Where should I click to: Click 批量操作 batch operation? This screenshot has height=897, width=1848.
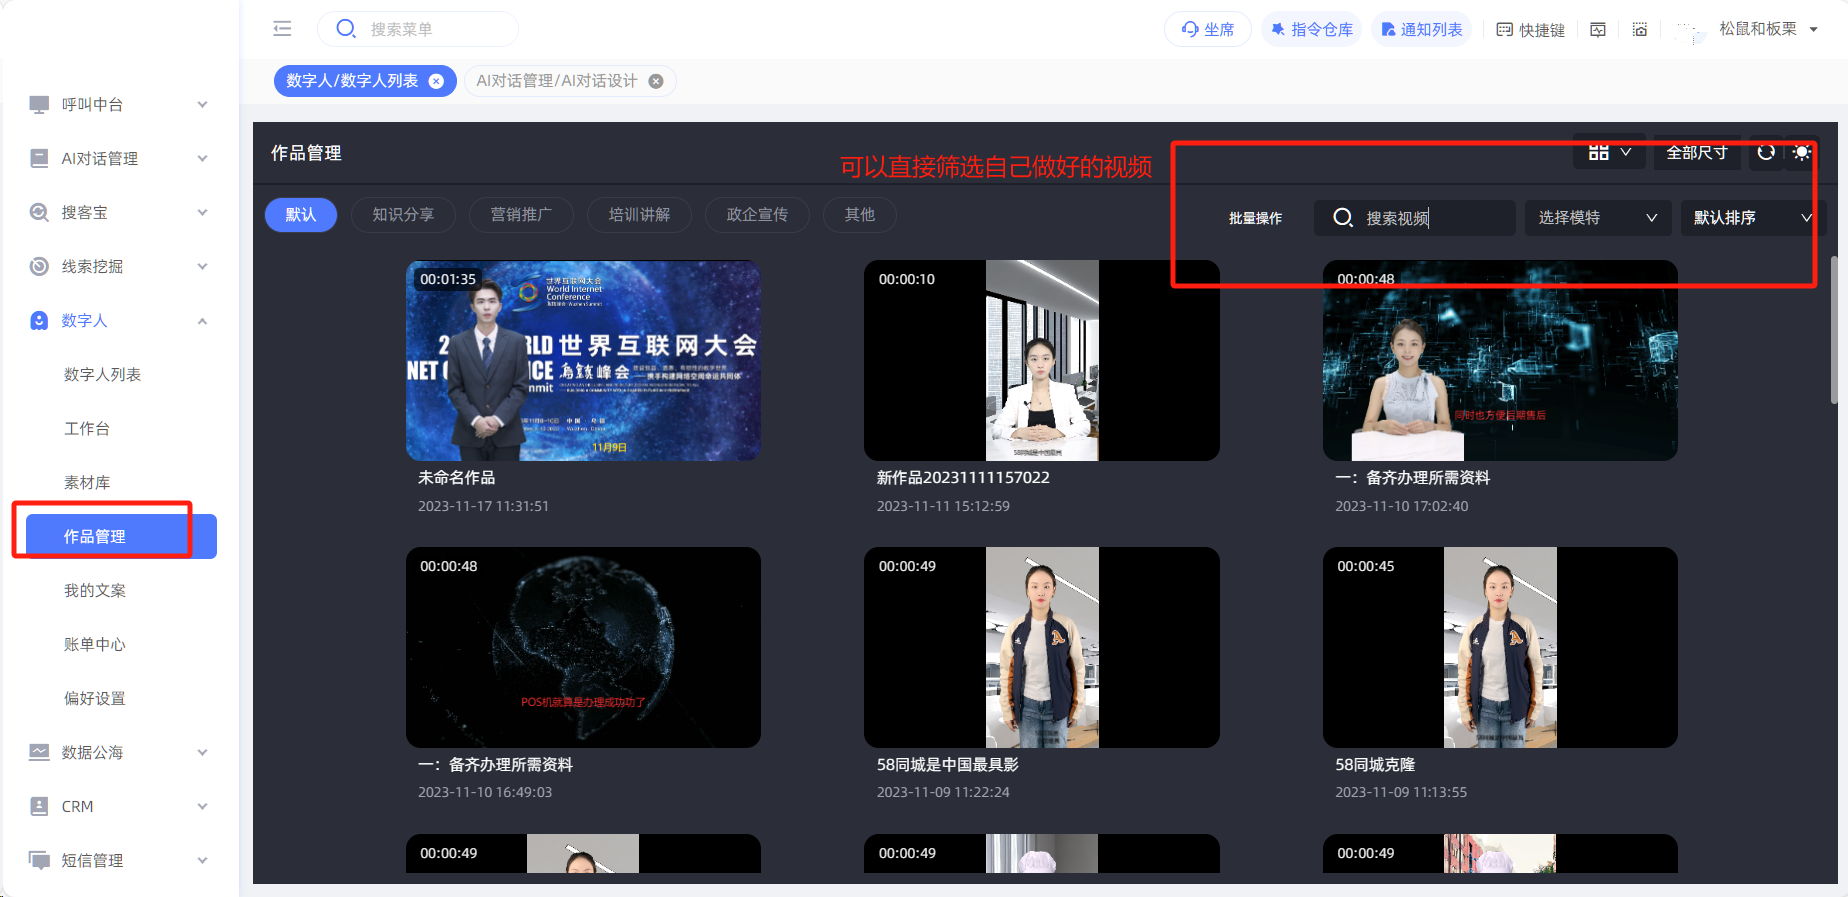point(1255,218)
